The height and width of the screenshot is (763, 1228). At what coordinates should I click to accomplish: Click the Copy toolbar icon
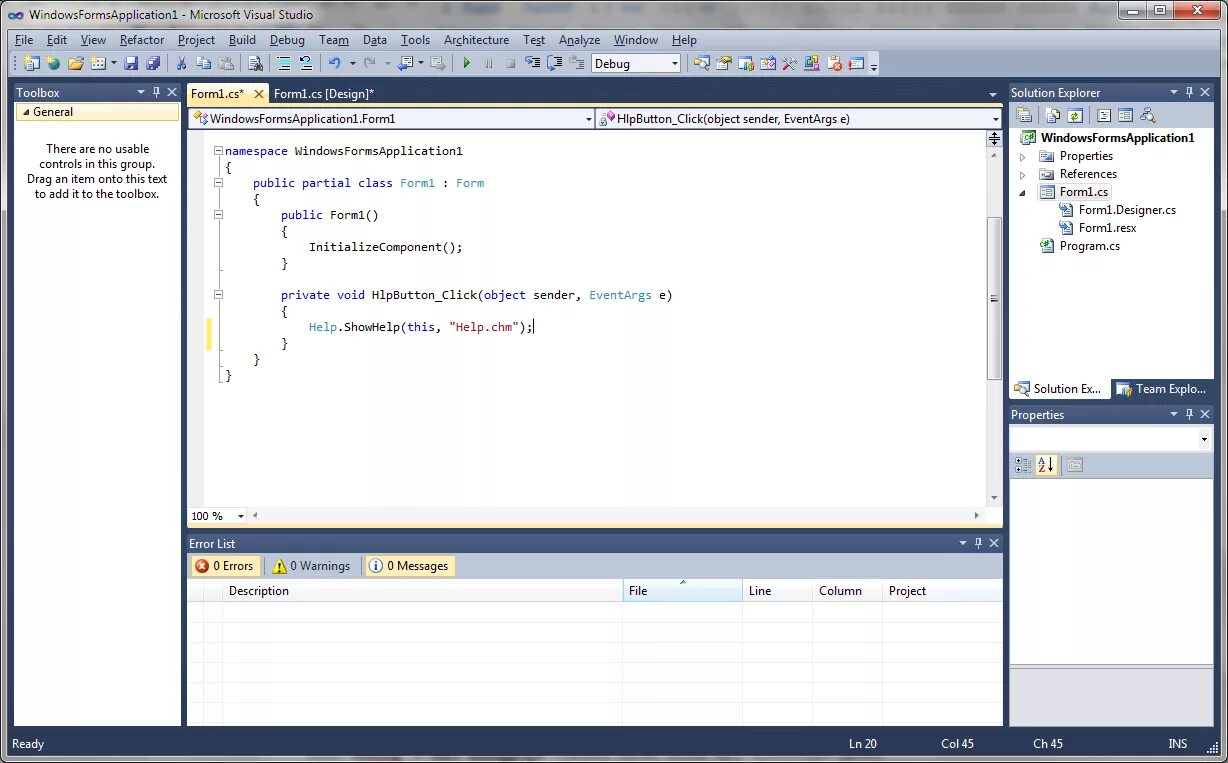203,63
